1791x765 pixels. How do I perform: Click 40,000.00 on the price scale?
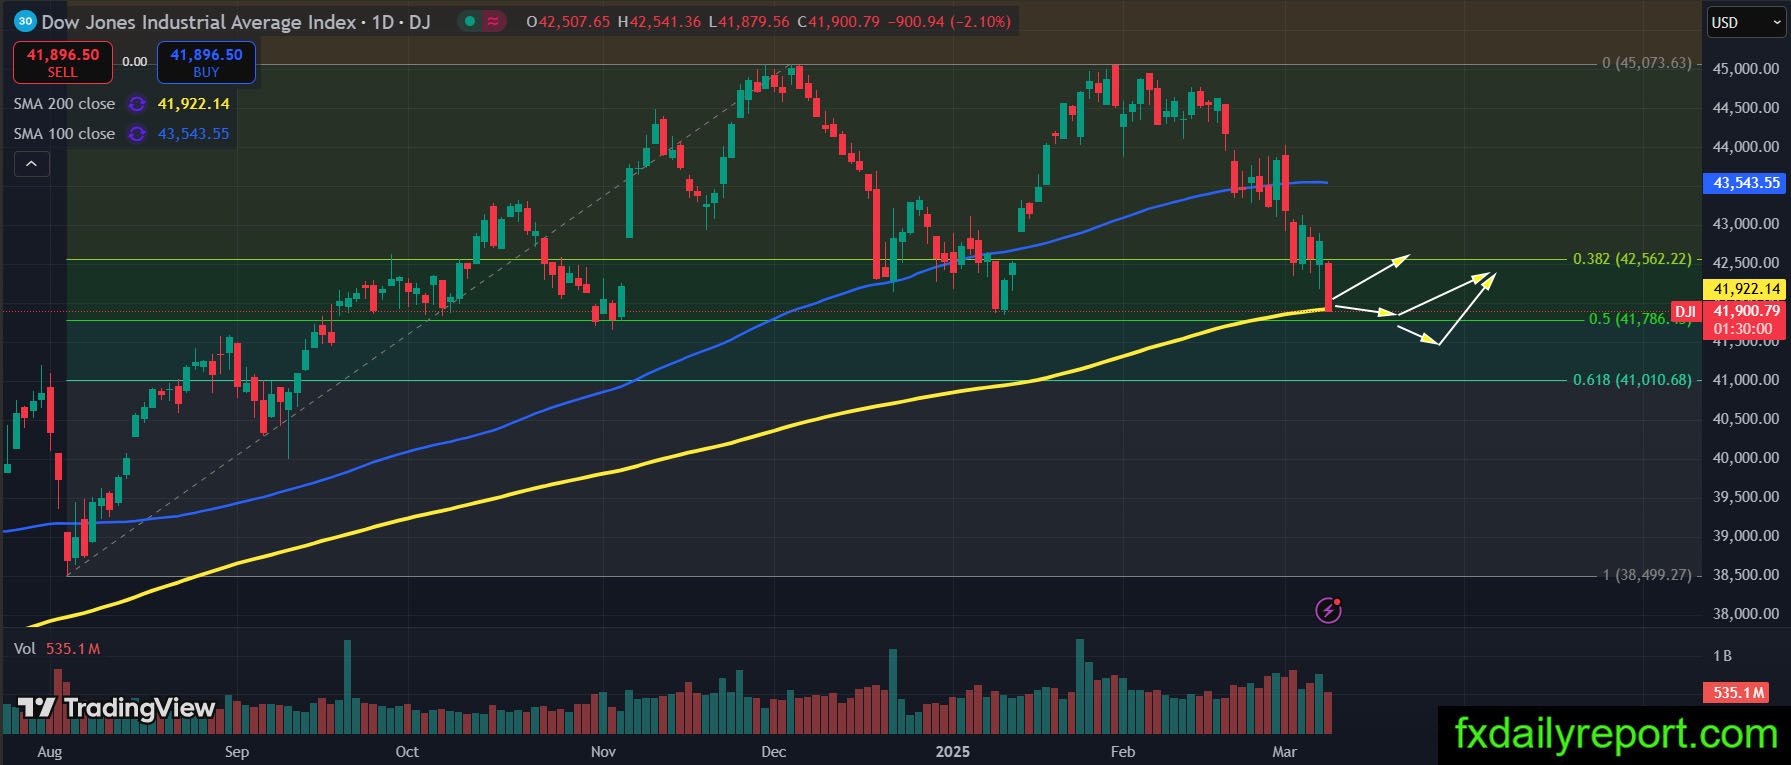pyautogui.click(x=1746, y=458)
